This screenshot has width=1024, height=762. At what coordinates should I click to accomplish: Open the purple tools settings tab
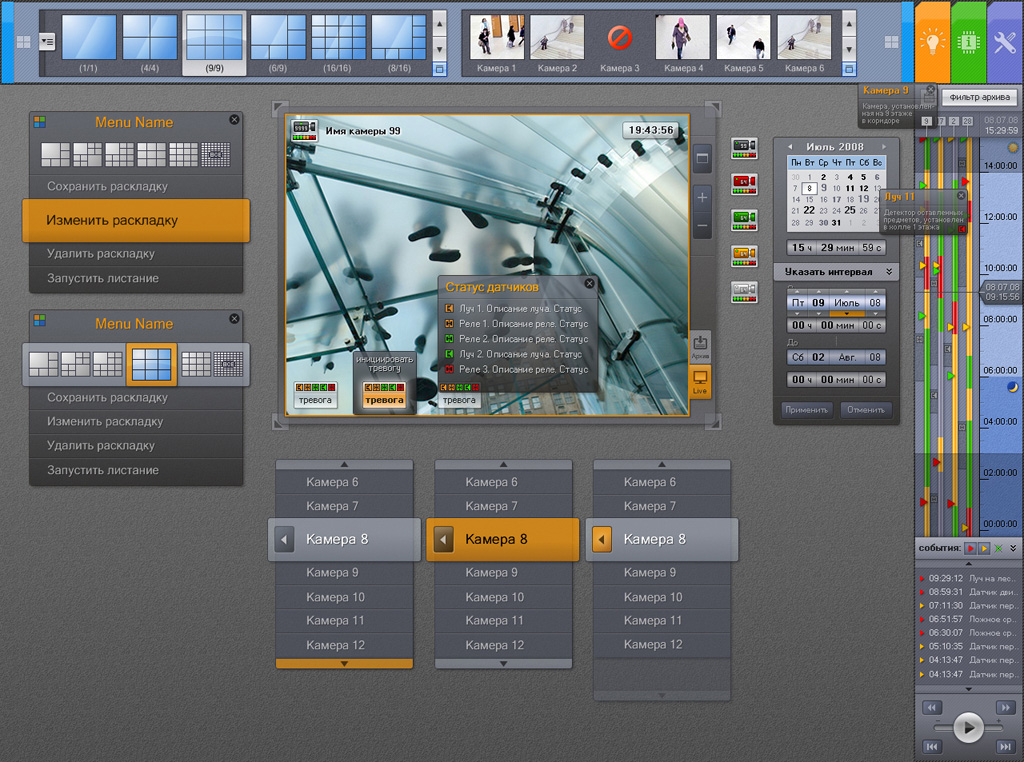coord(1005,42)
